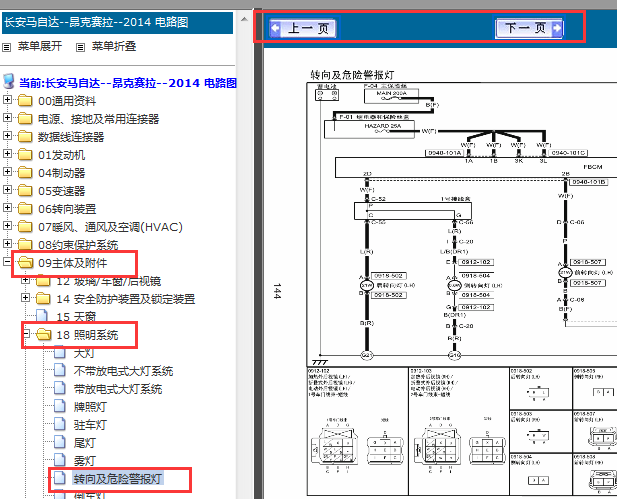Select the 18 照明系统 folder label
Screen dimensions: 617x499
pyautogui.click(x=87, y=335)
